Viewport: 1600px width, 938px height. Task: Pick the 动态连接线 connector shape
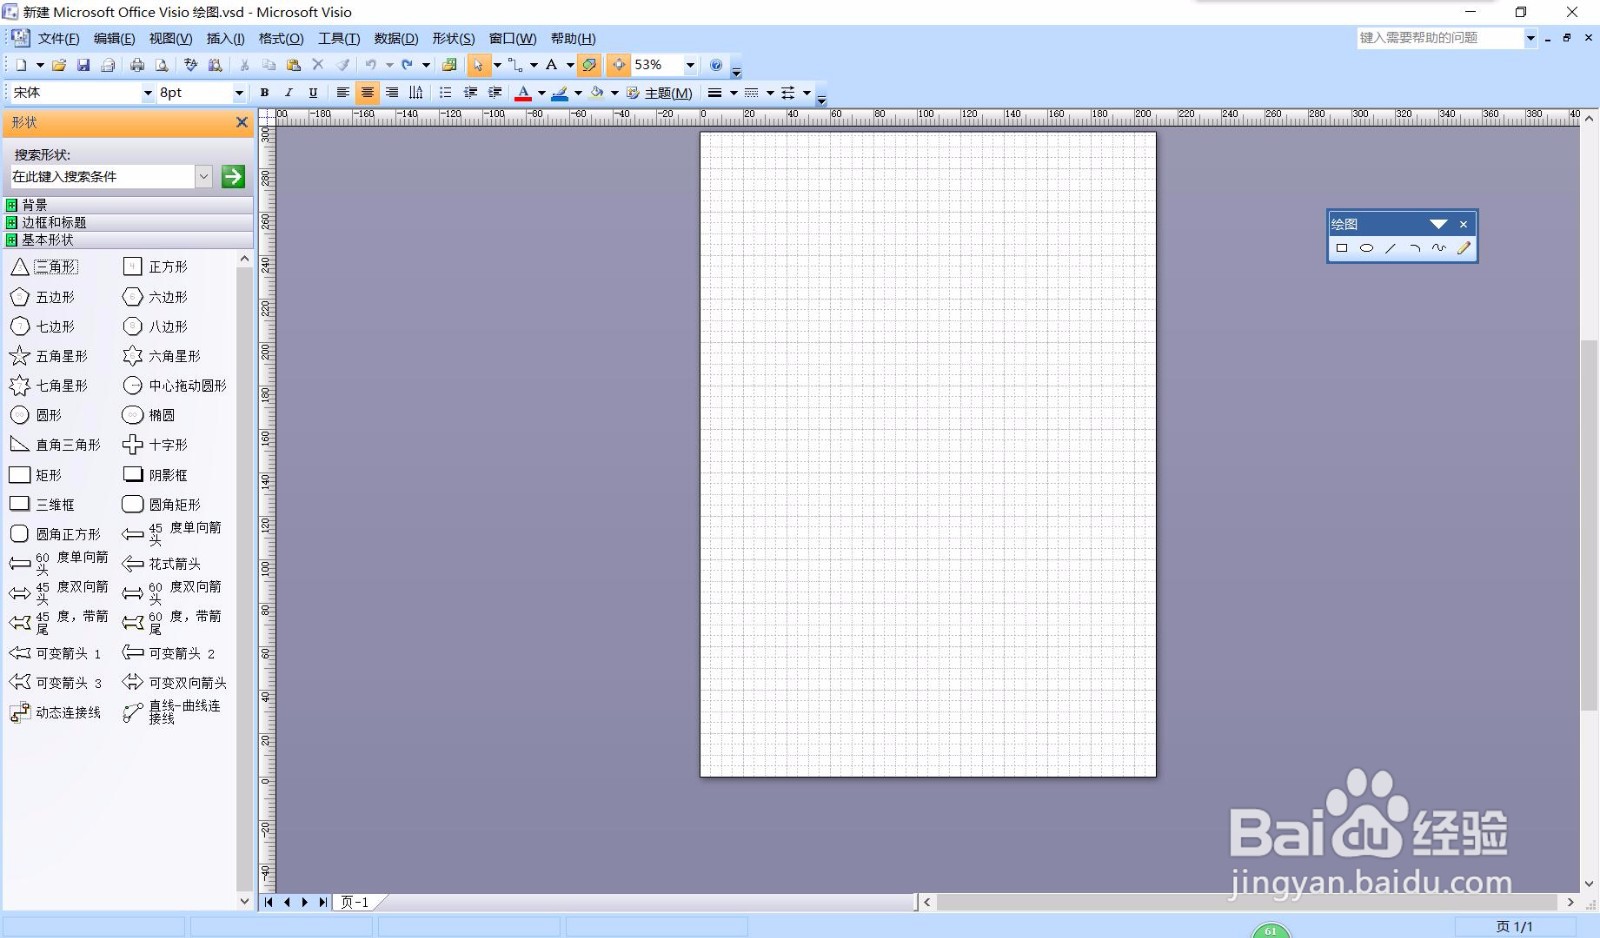[55, 713]
